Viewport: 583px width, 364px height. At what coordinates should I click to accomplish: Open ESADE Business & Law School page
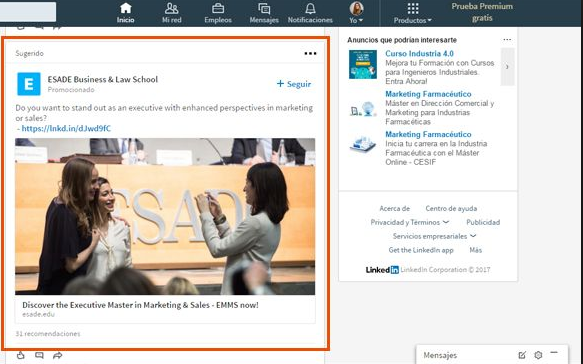point(103,79)
